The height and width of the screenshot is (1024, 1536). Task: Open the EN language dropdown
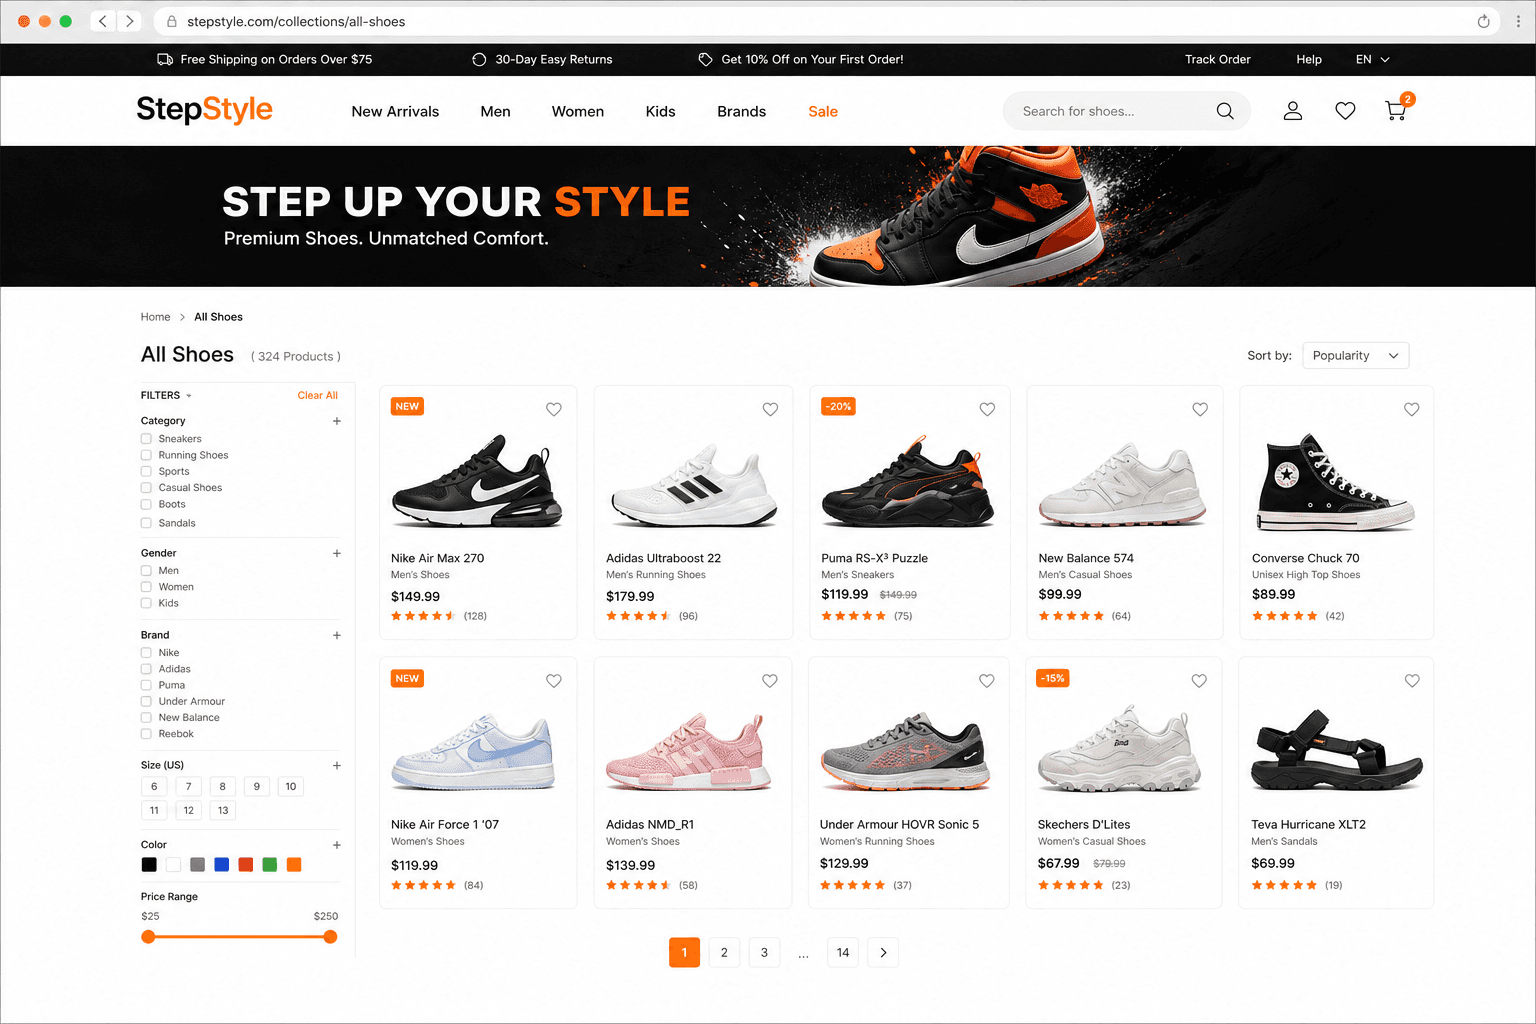tap(1372, 59)
